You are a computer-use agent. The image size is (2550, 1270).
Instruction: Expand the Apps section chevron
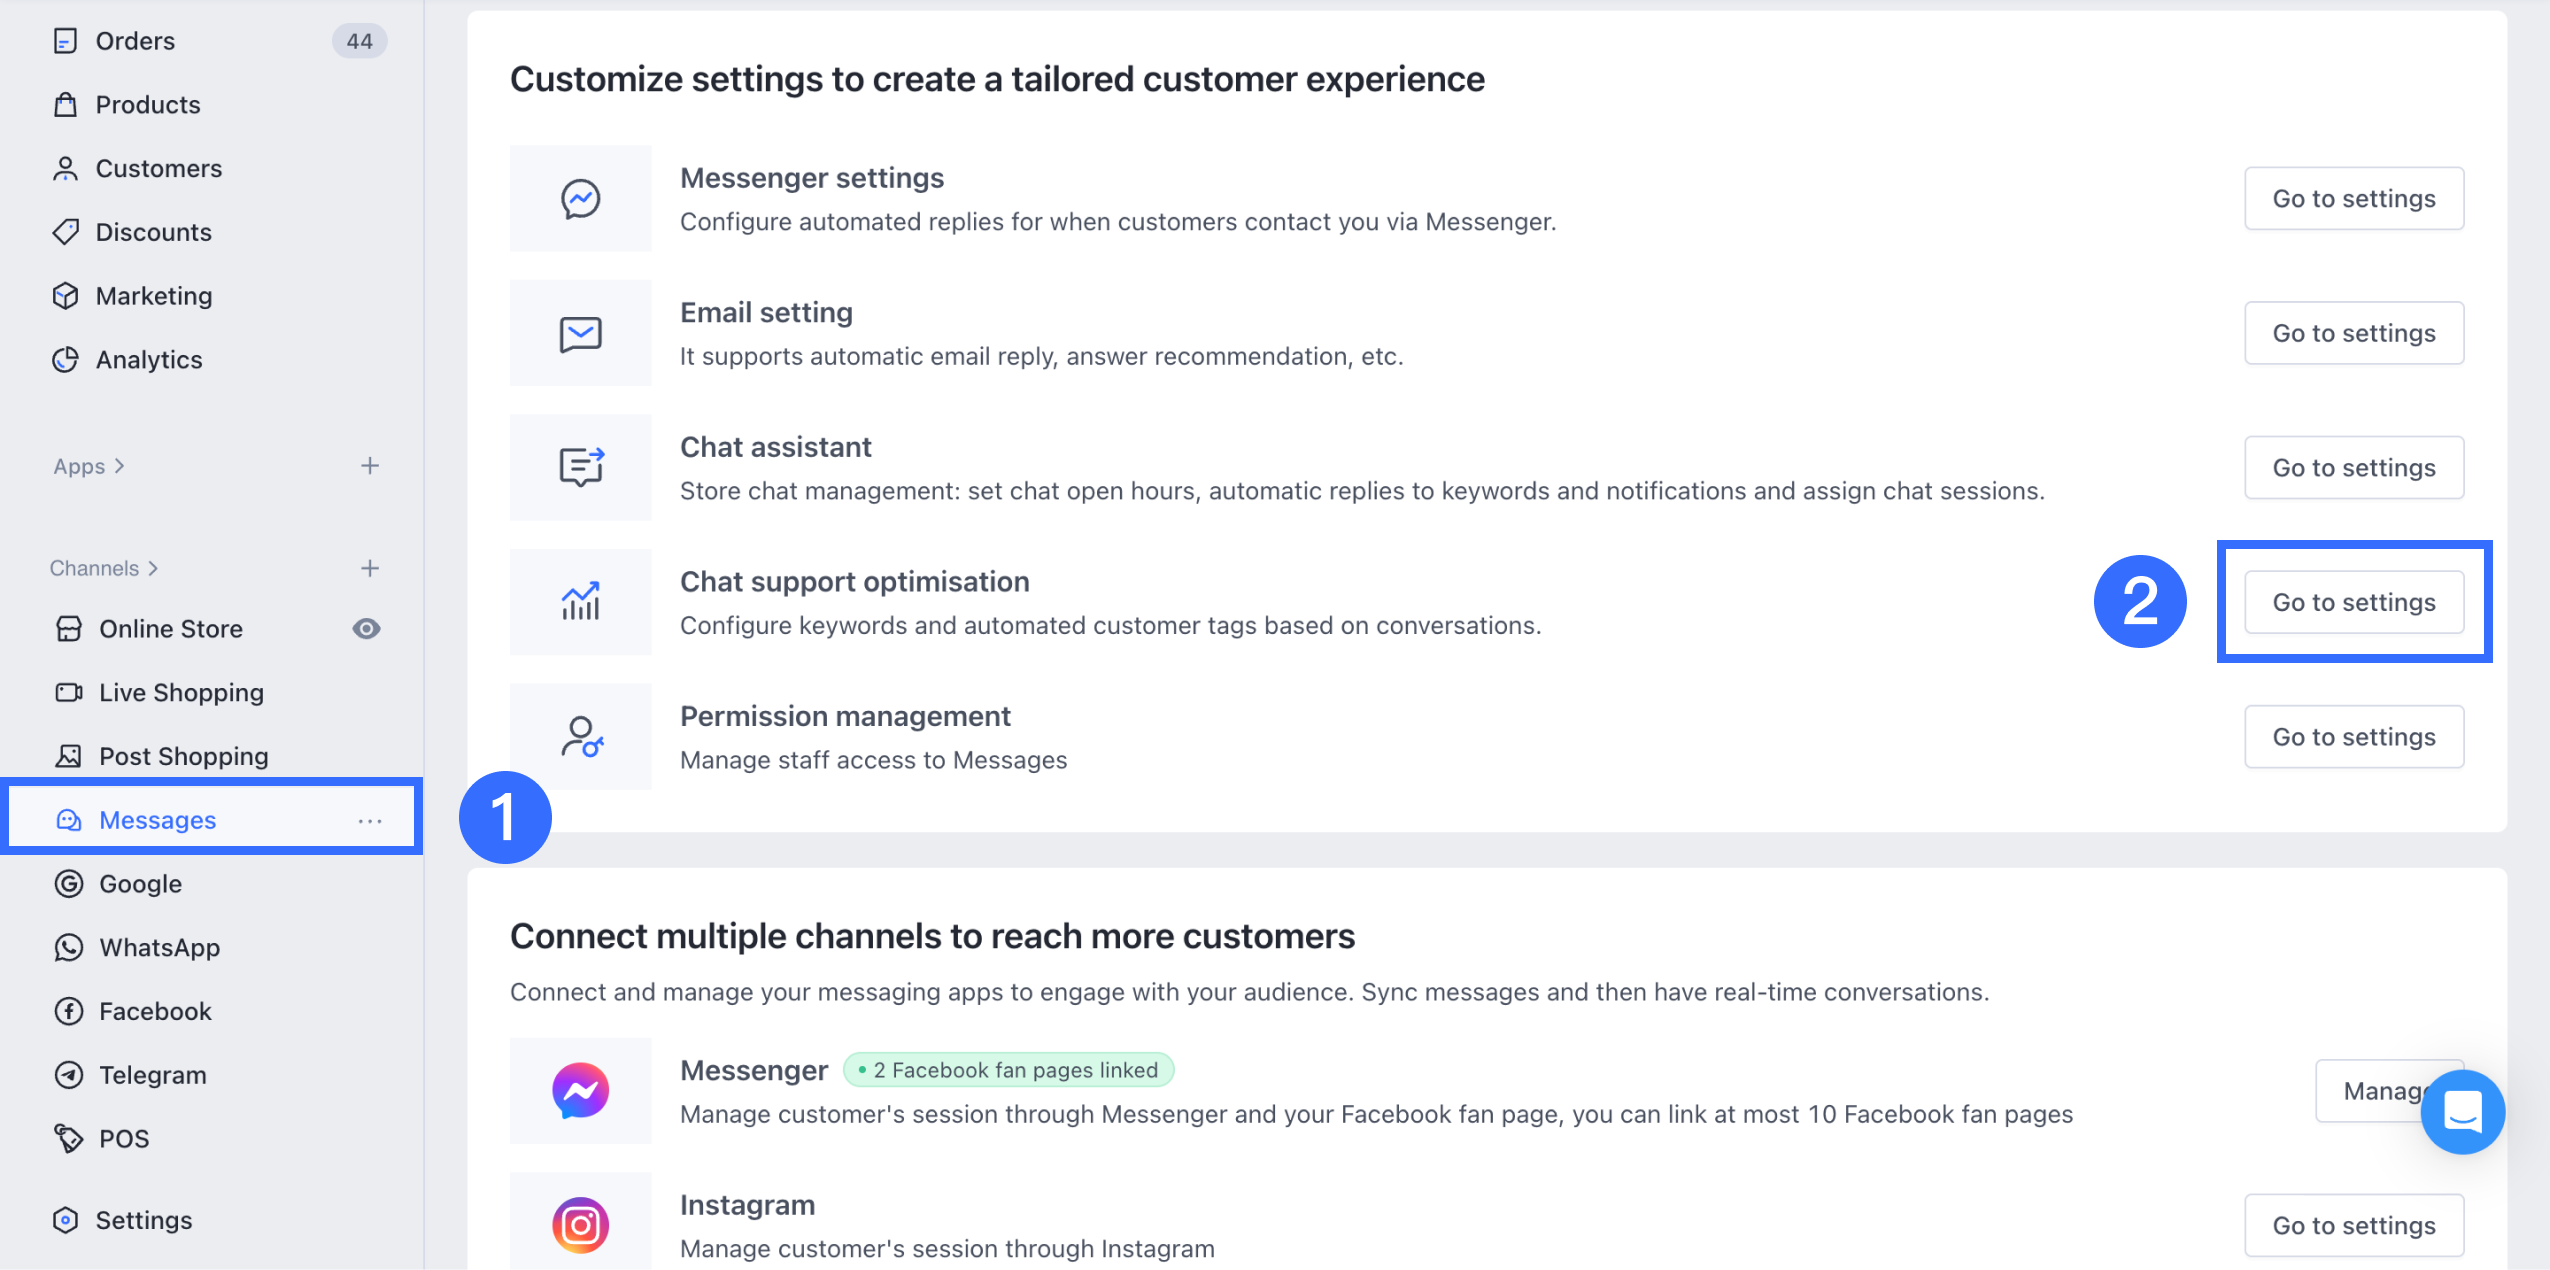point(120,466)
